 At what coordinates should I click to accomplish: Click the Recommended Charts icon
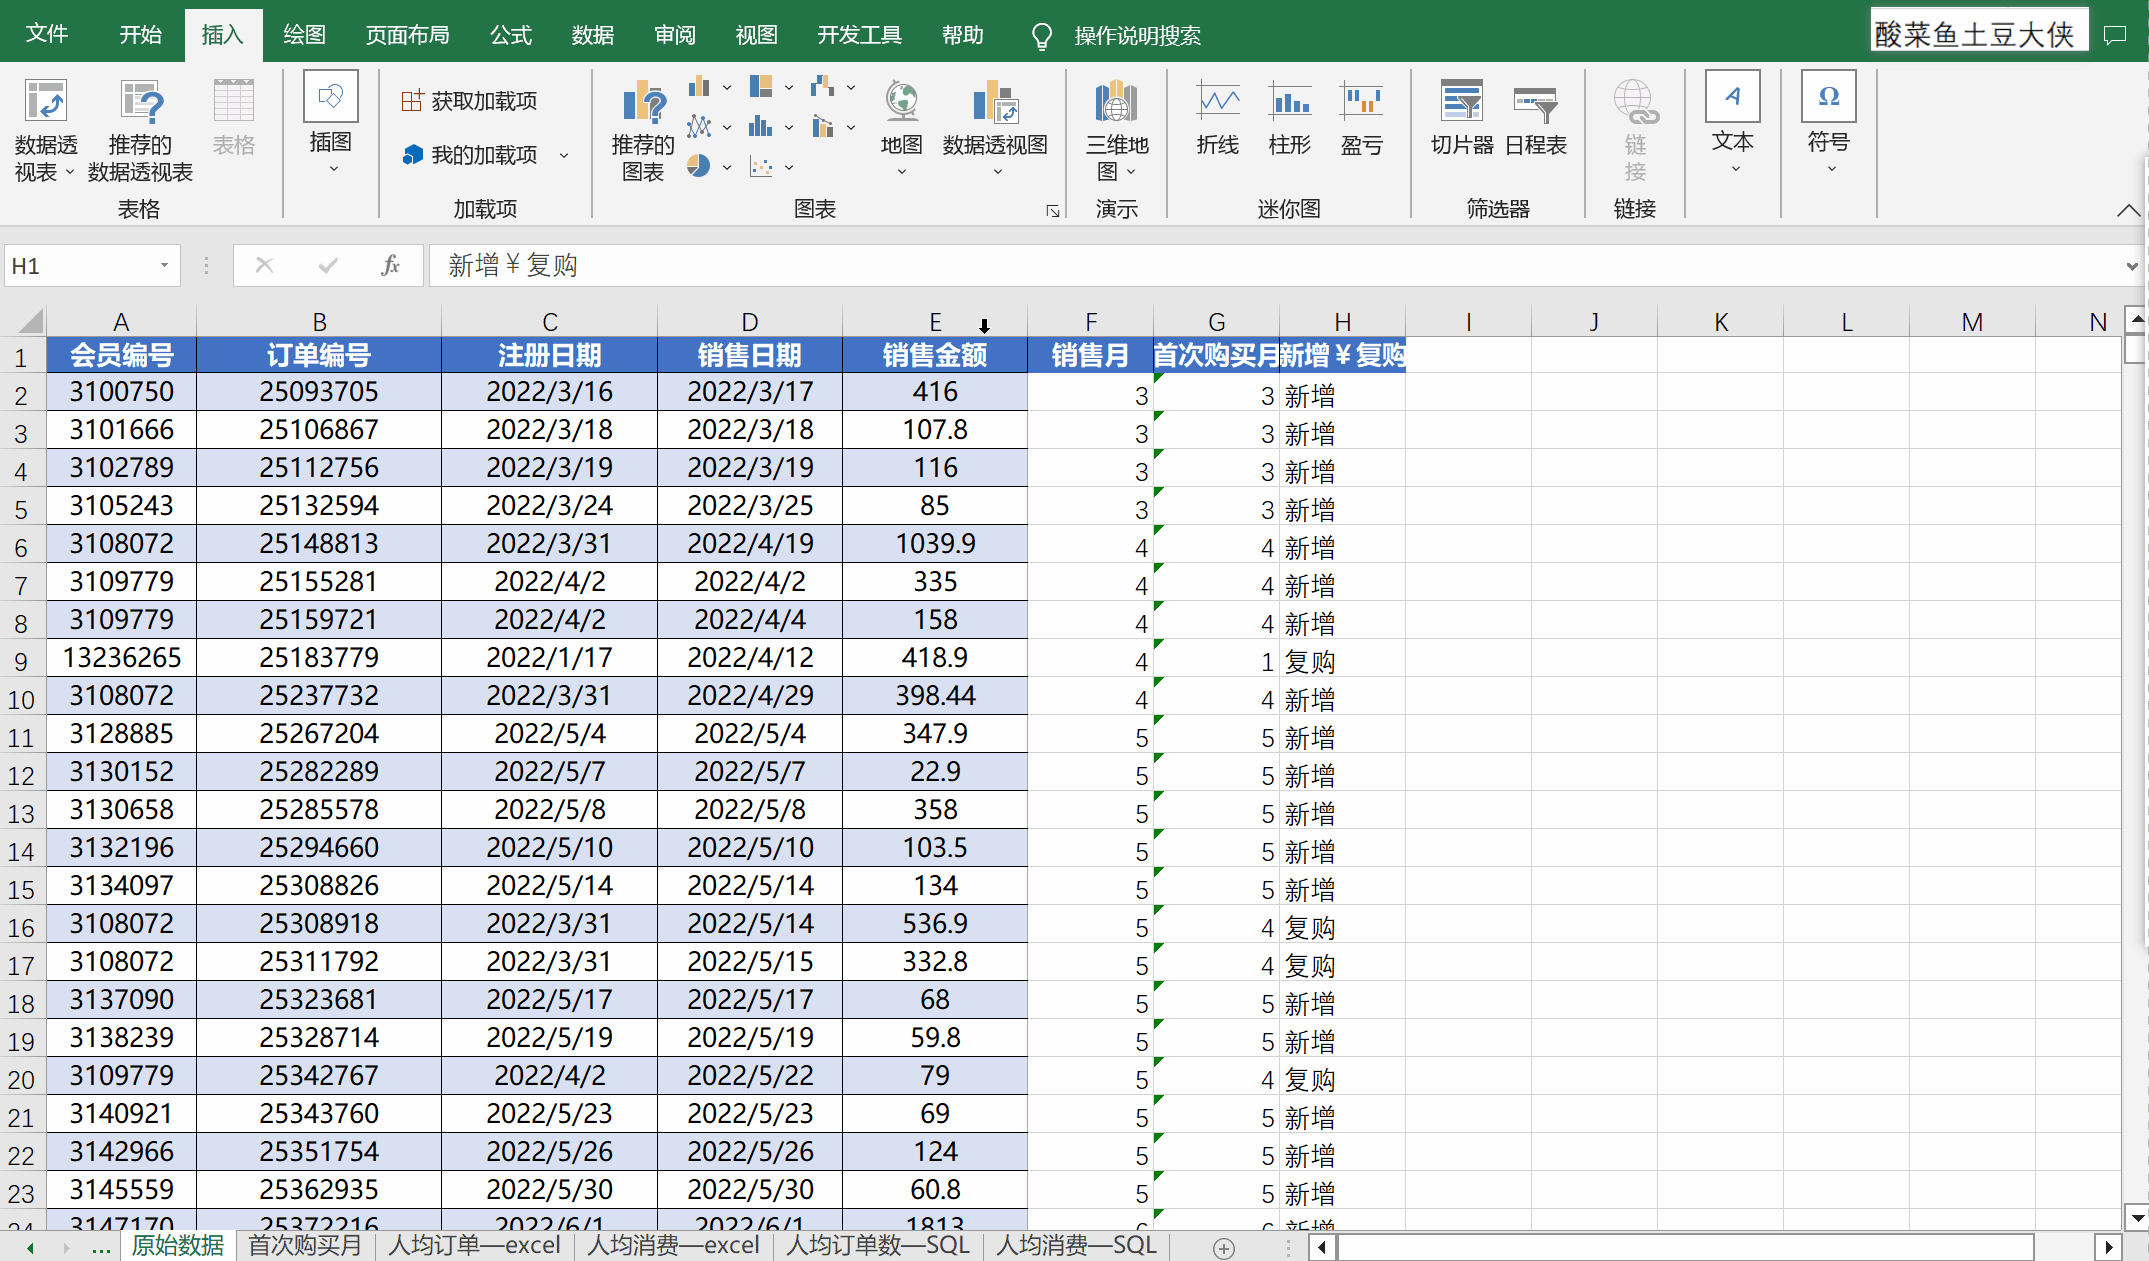click(643, 104)
